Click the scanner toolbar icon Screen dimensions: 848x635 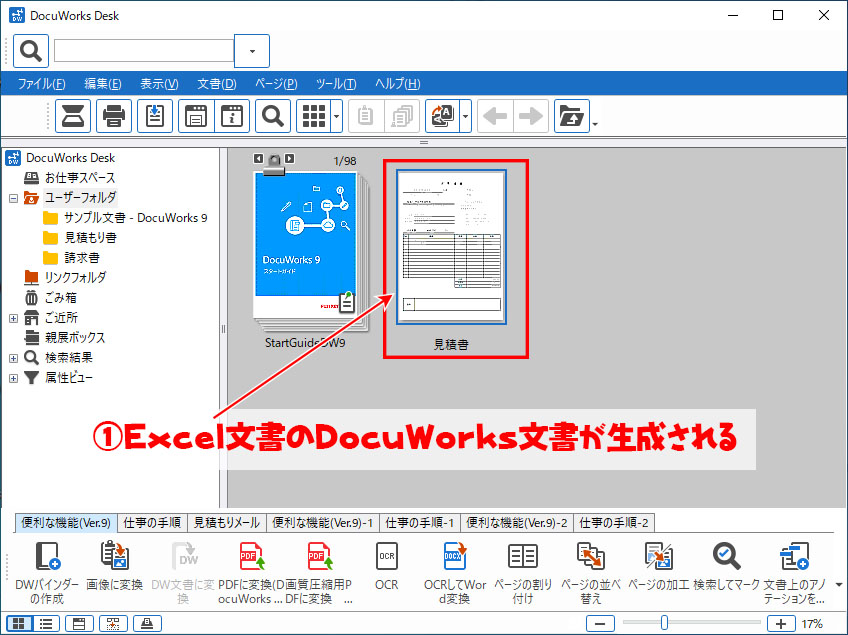tap(73, 116)
